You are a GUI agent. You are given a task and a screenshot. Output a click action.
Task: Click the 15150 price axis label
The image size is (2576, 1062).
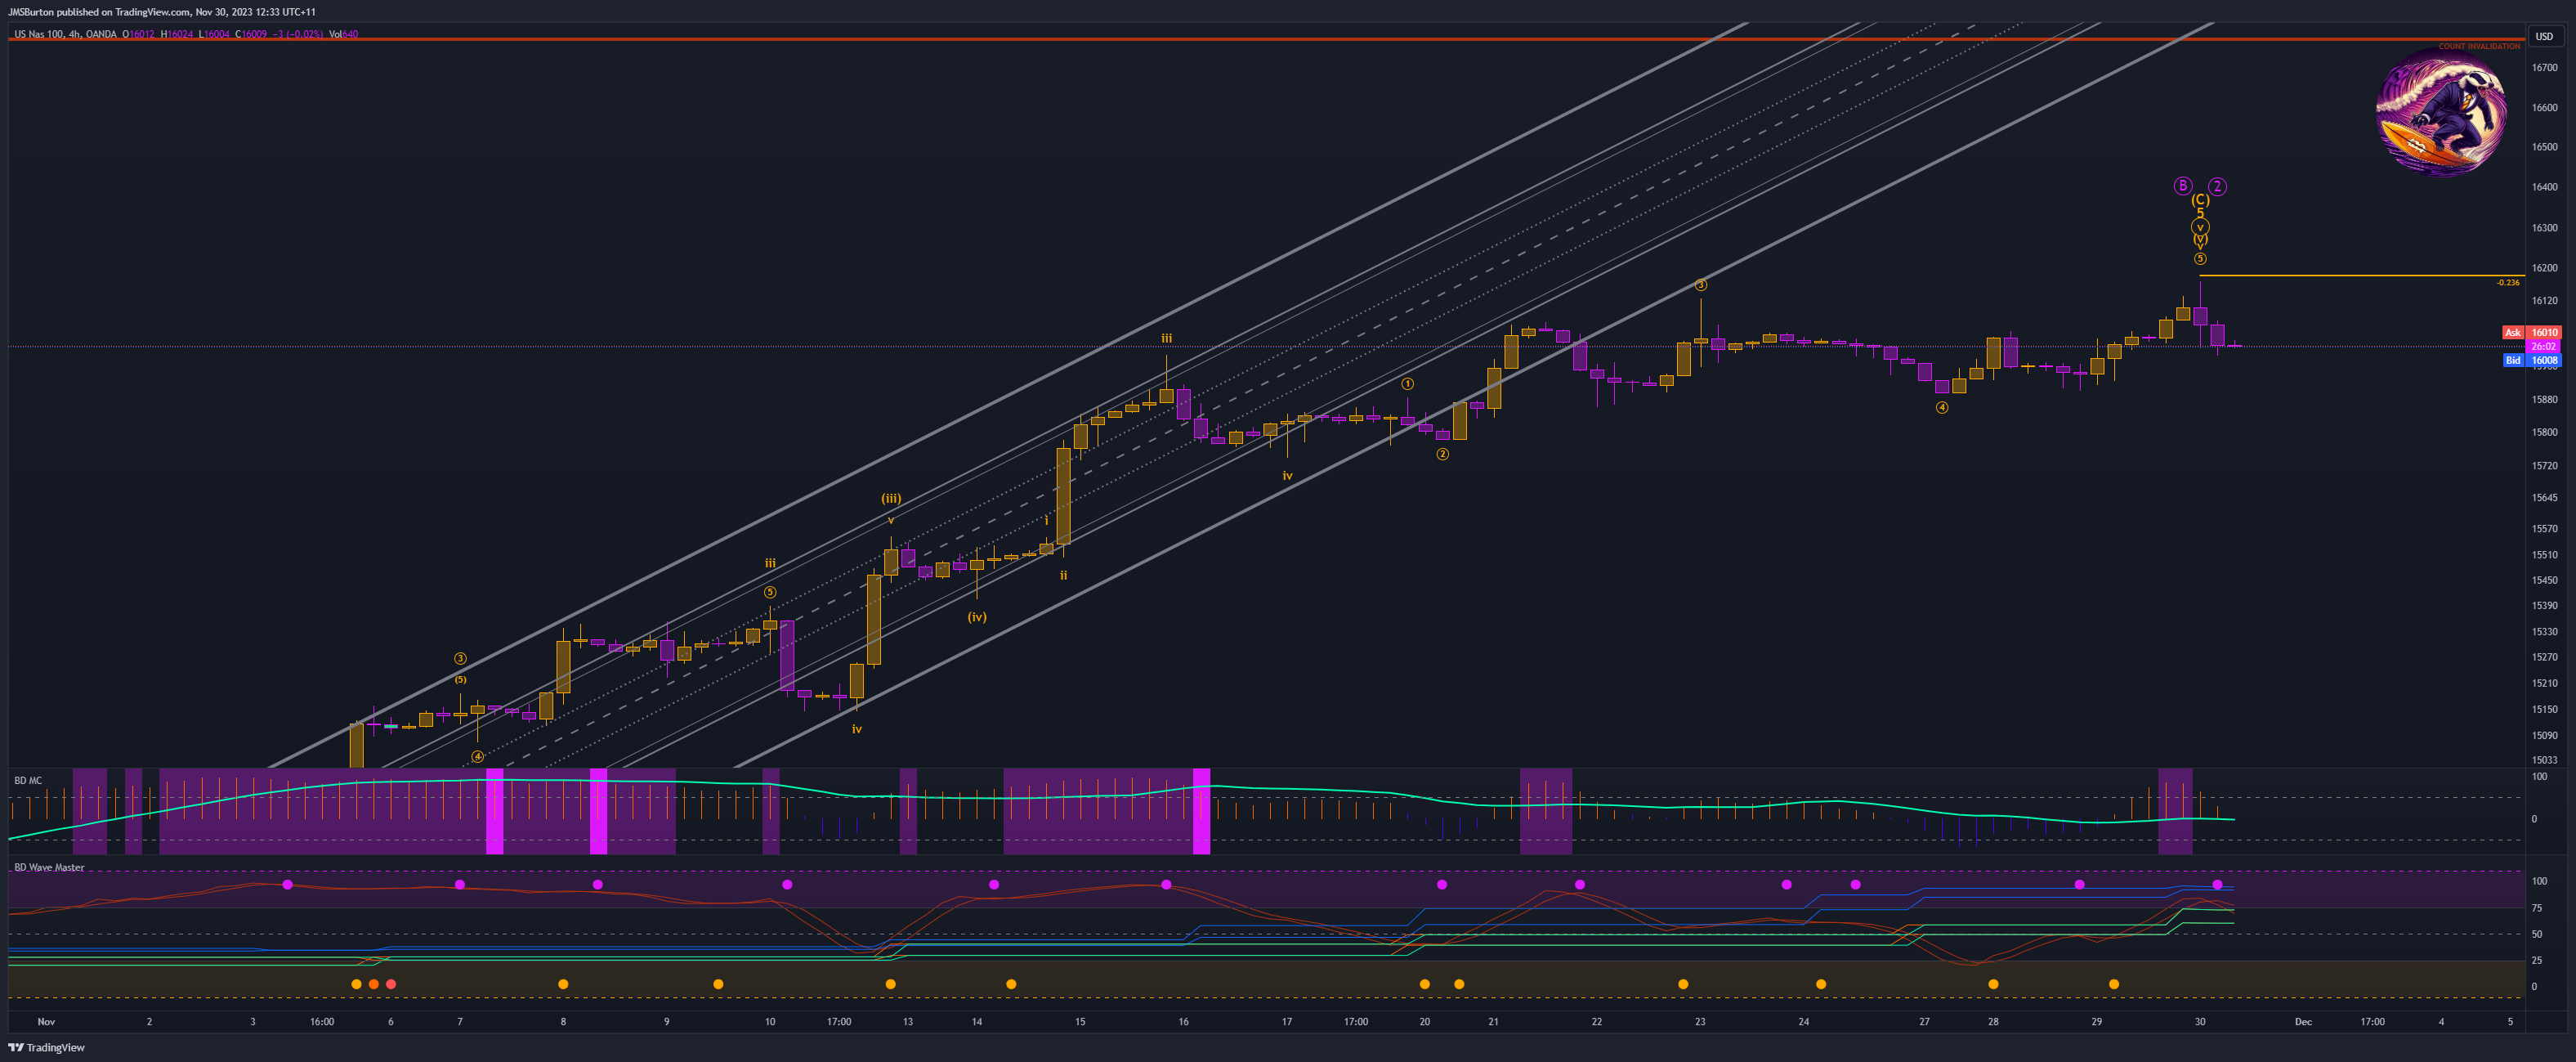click(x=2544, y=710)
